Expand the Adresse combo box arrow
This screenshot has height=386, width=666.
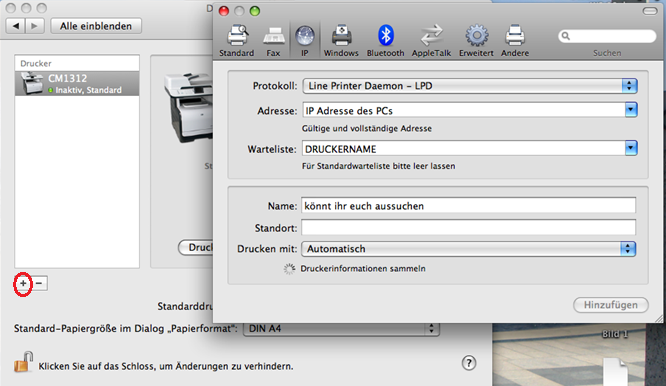631,110
